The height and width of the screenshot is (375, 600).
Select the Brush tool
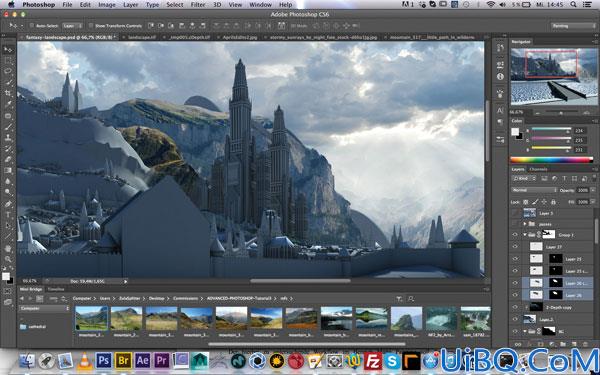point(8,127)
